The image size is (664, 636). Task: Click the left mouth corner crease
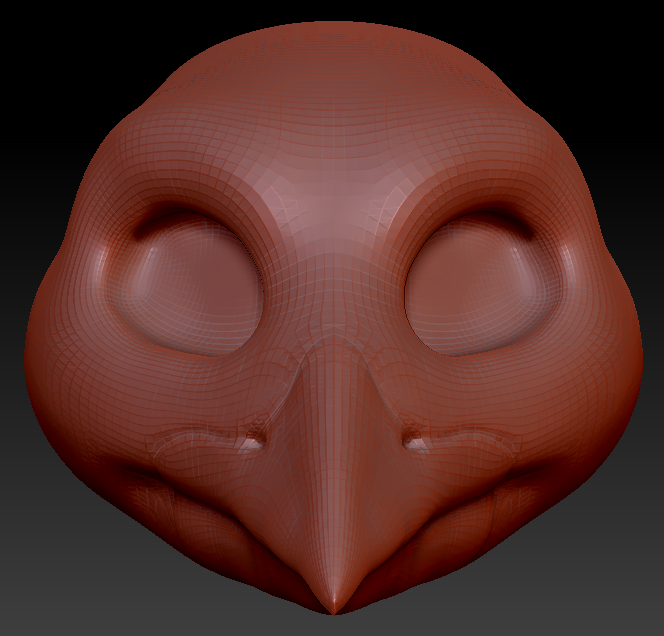[x=150, y=478]
